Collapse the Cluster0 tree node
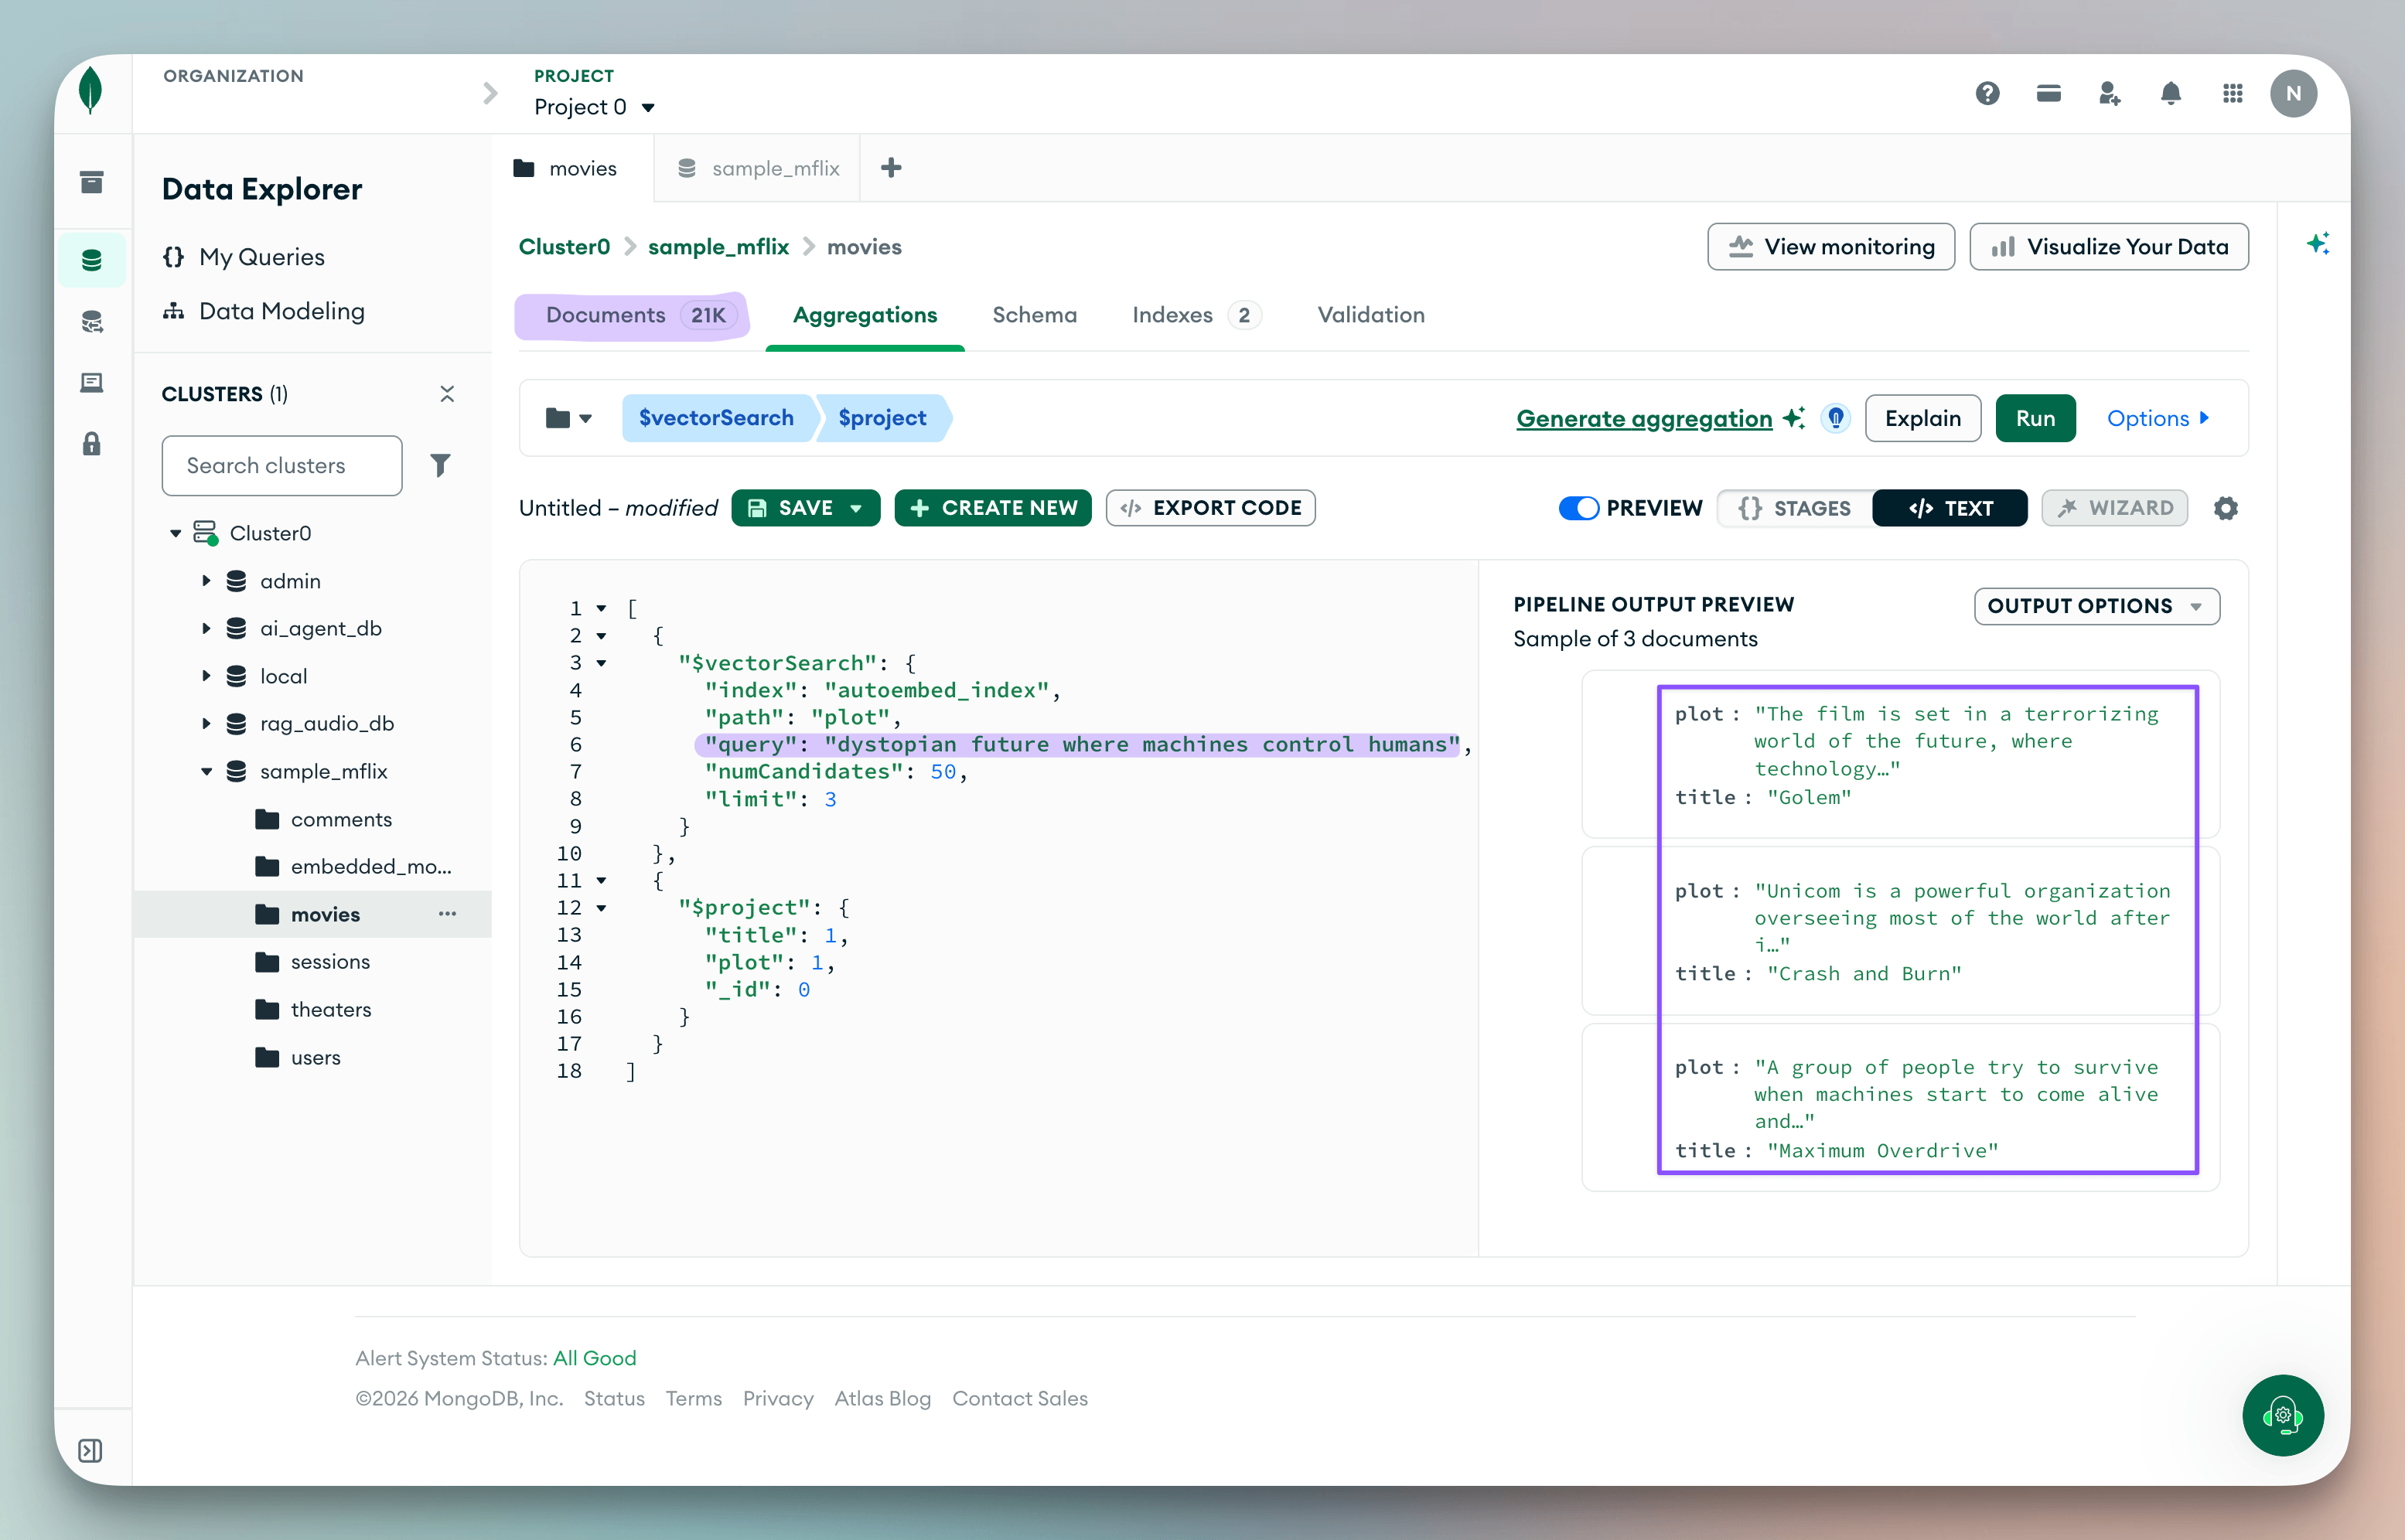2405x1540 pixels. tap(175, 533)
